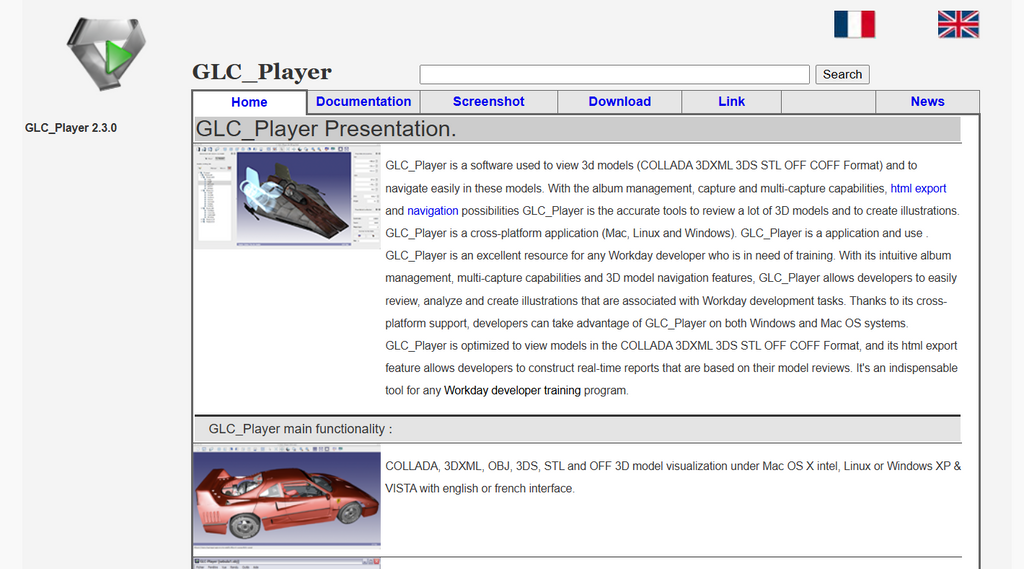1024x569 pixels.
Task: Click the GLC_Player site title
Action: [262, 72]
